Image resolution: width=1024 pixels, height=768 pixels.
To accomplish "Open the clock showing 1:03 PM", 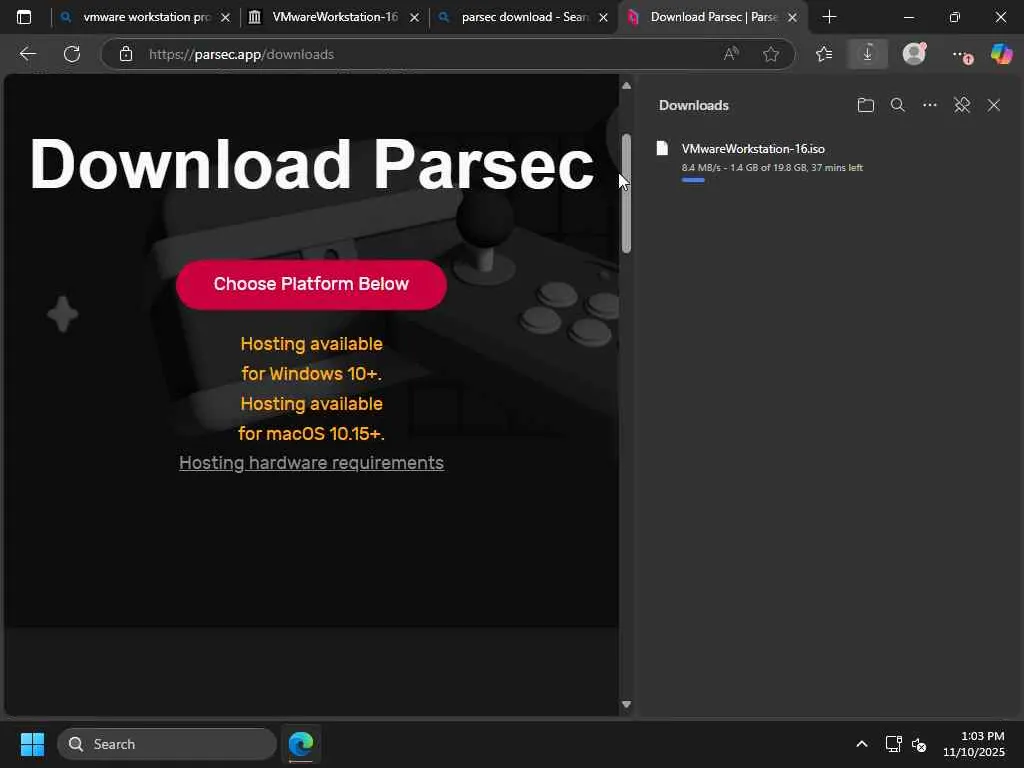I will tap(974, 744).
